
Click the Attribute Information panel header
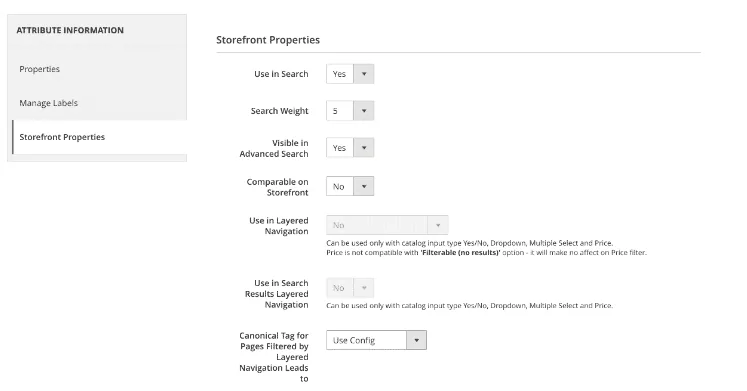[x=70, y=30]
